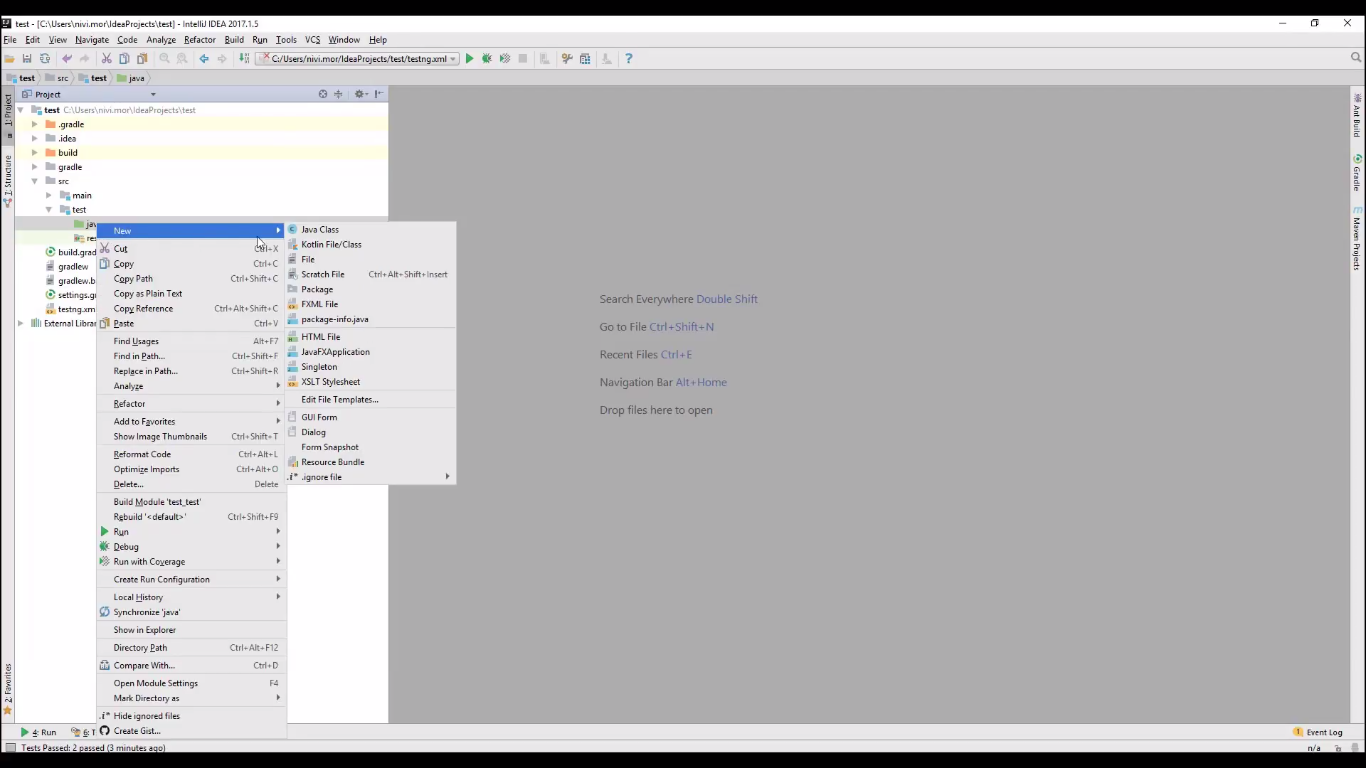Image resolution: width=1366 pixels, height=768 pixels.
Task: Click Find Usages in context menu
Action: click(x=191, y=341)
